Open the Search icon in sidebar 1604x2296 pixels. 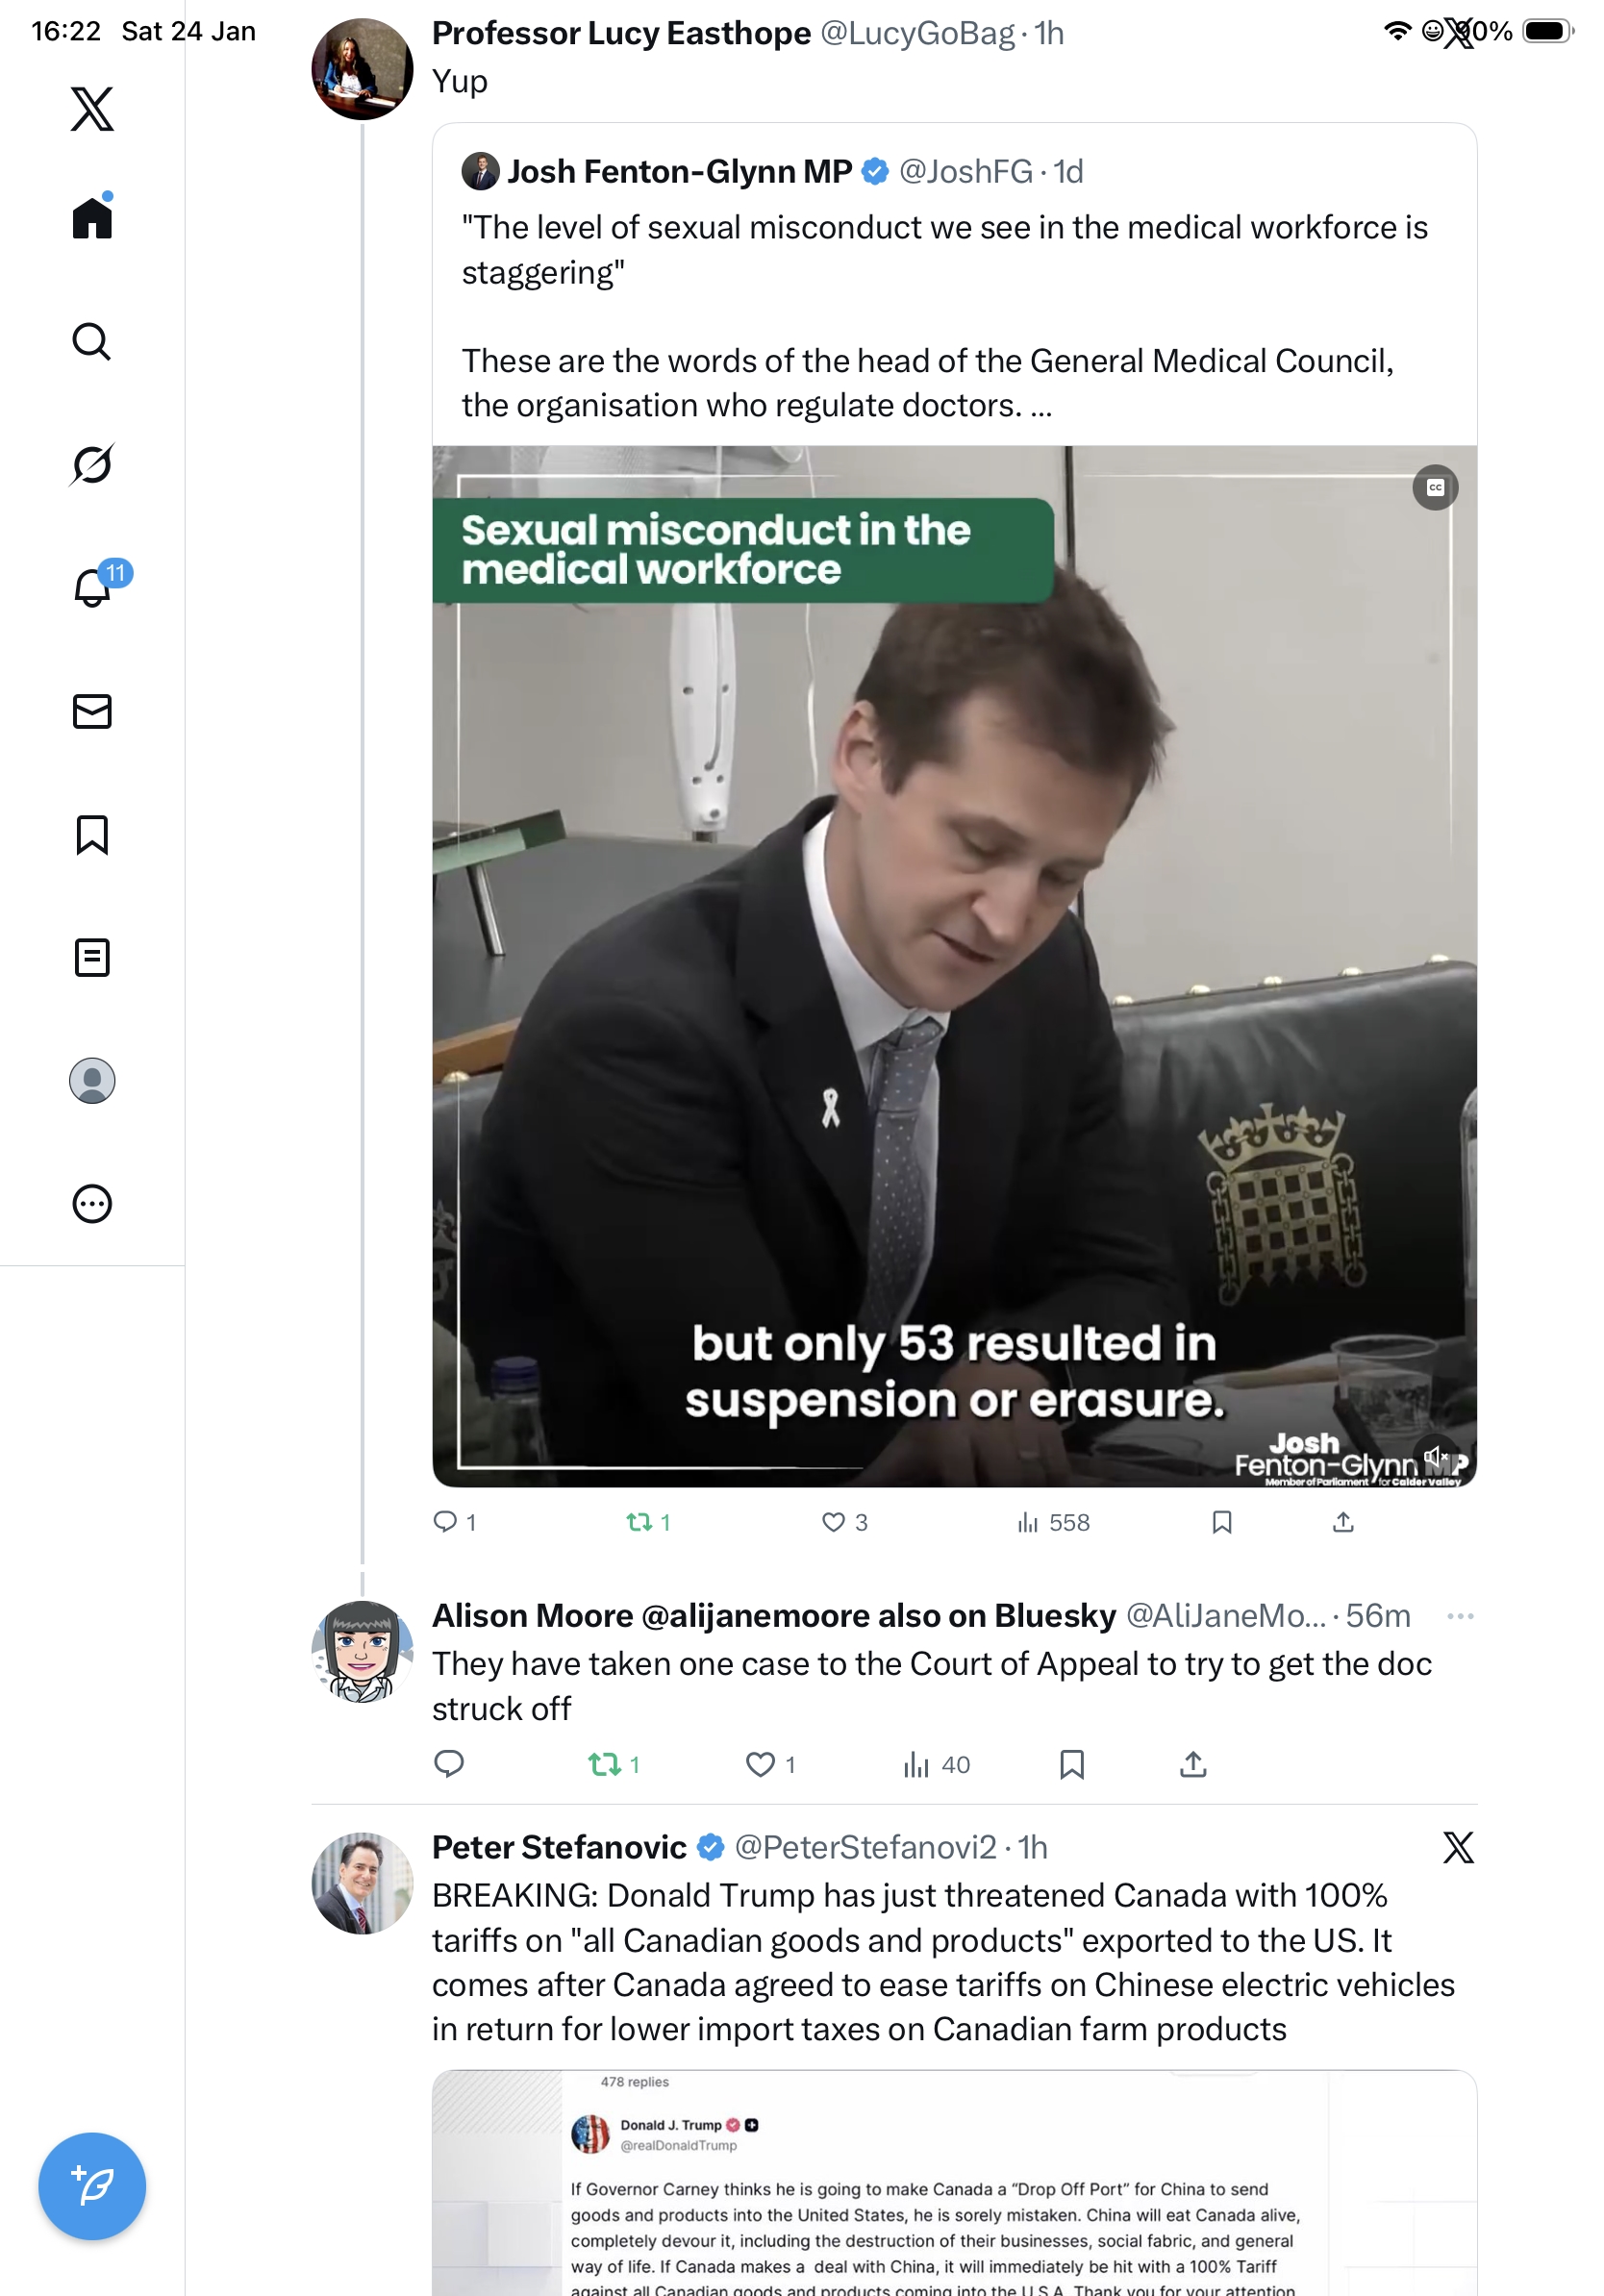tap(92, 342)
